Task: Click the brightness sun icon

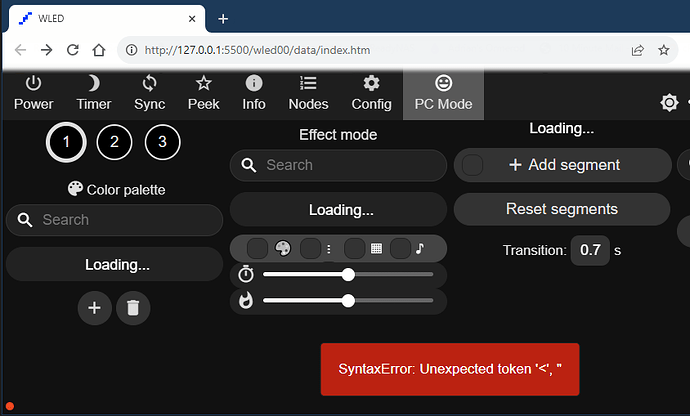Action: point(669,103)
